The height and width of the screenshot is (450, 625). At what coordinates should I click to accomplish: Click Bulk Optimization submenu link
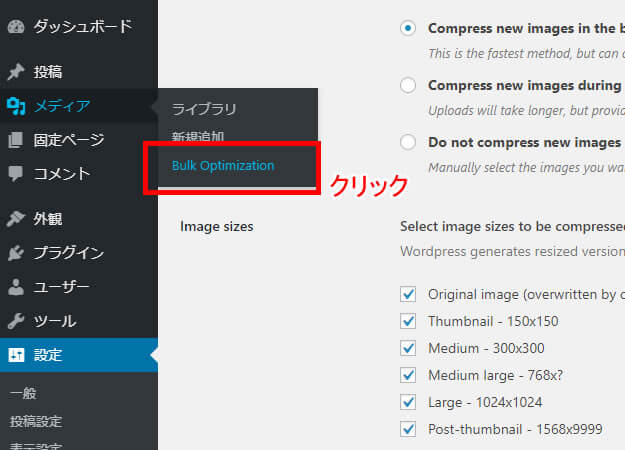point(223,165)
